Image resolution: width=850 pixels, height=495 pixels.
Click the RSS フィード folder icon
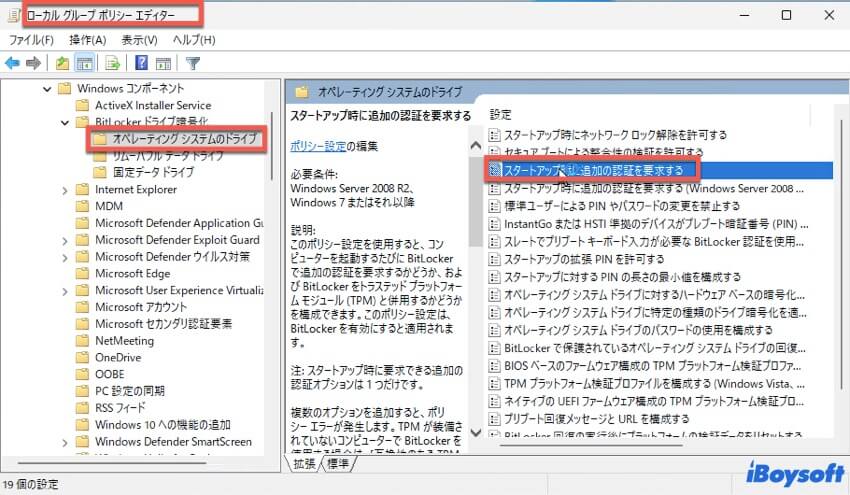click(x=82, y=408)
